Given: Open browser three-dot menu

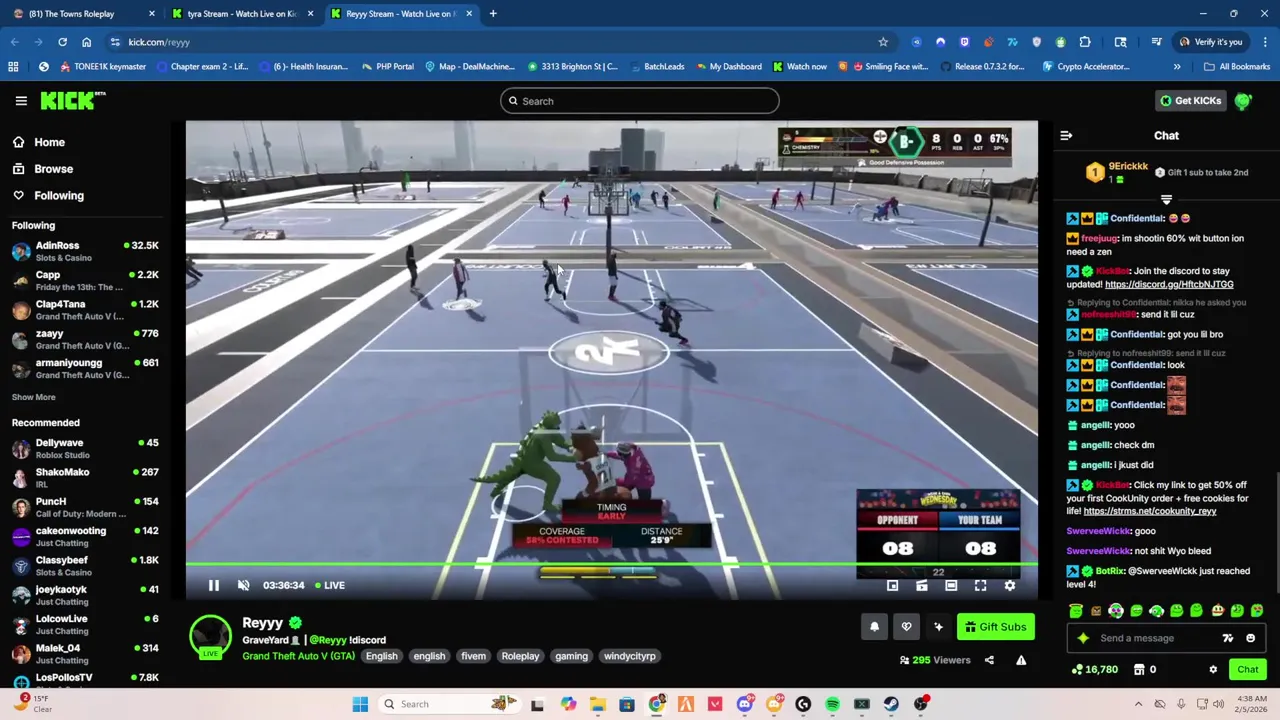Looking at the screenshot, I should point(1265,42).
